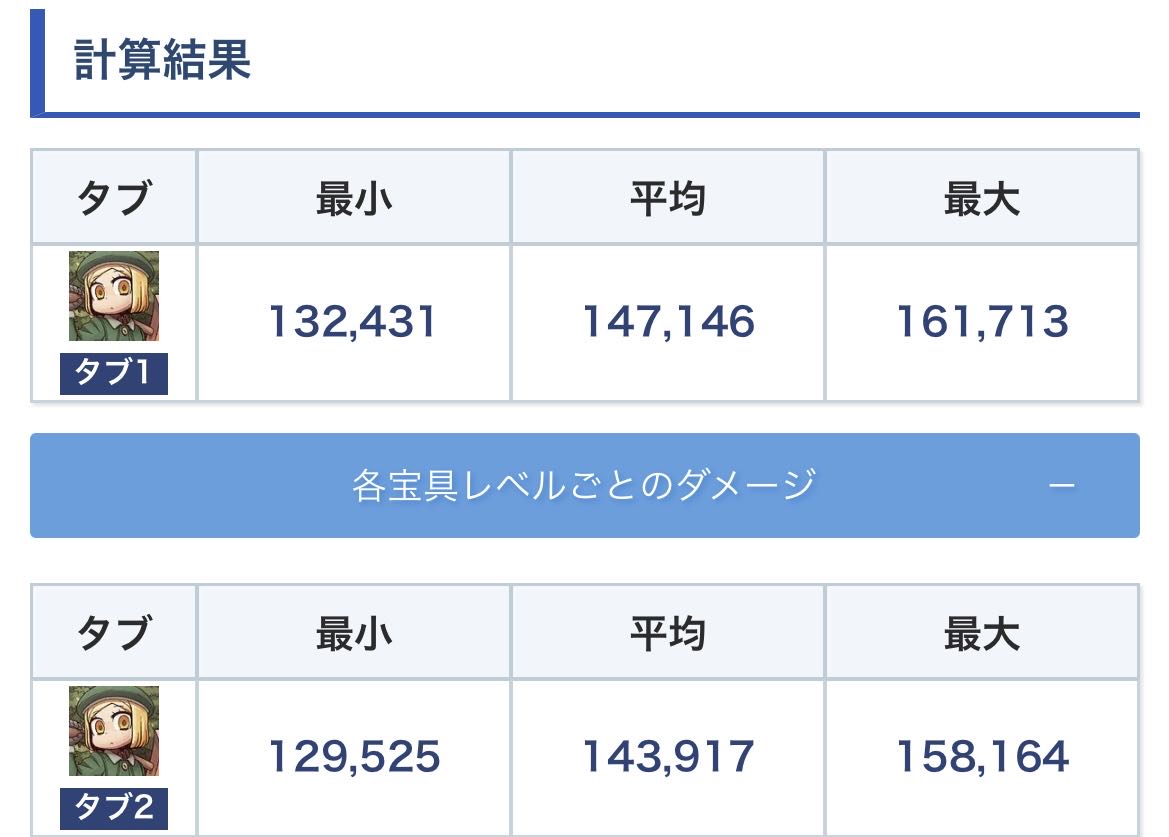Click Tab 2 minimum value 129,525
The height and width of the screenshot is (837, 1169).
click(353, 757)
